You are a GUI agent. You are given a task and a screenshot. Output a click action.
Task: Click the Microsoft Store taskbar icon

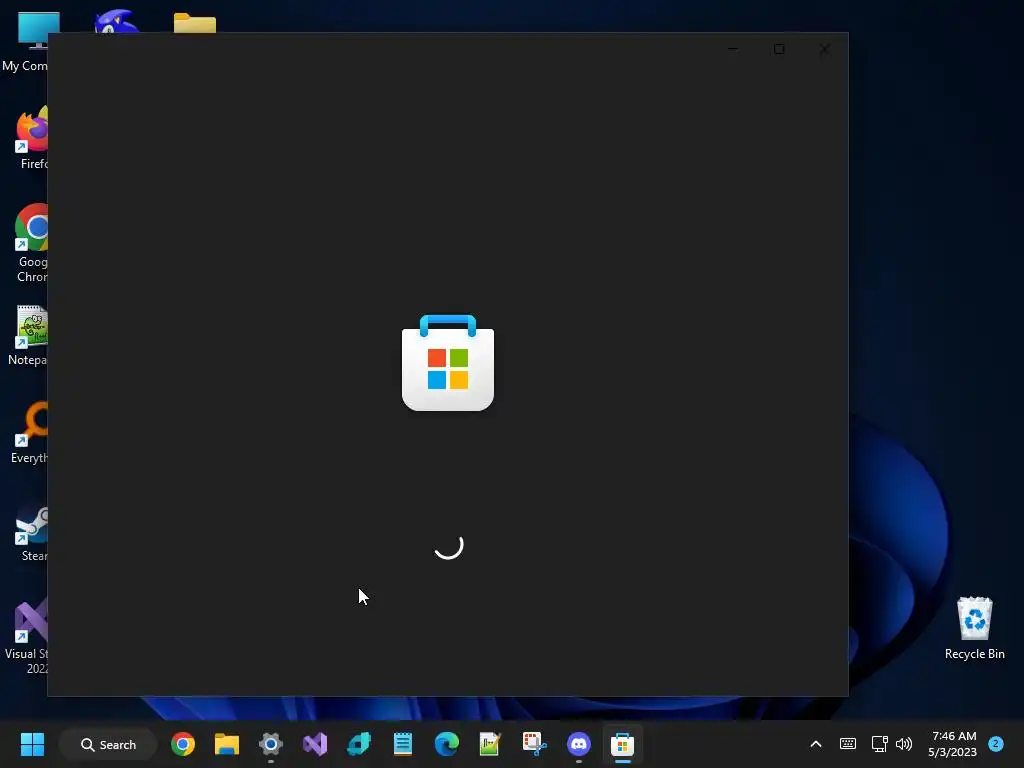tap(622, 744)
